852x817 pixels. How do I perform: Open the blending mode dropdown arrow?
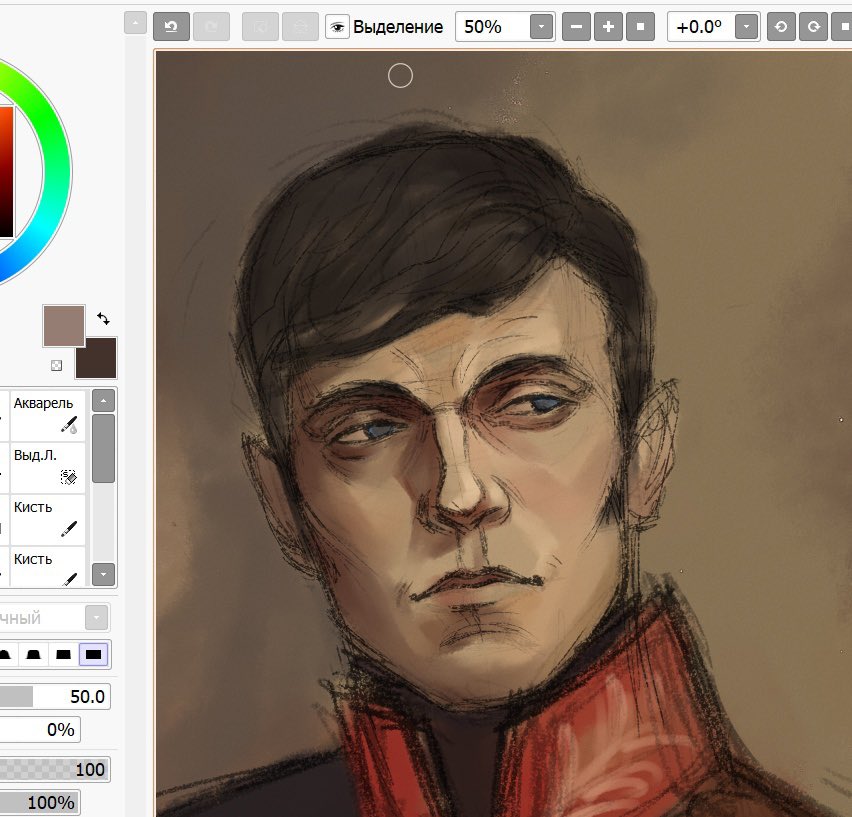(97, 618)
